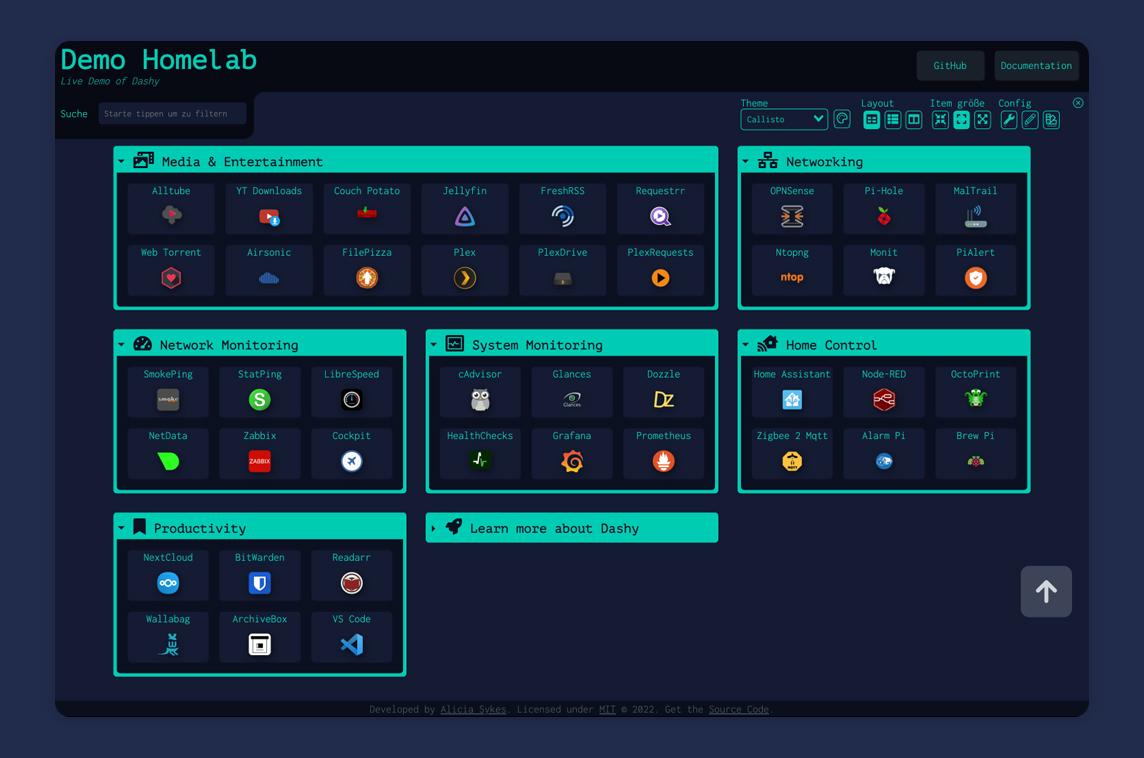This screenshot has height=758, width=1144.
Task: Click the GitHub button
Action: tap(950, 66)
